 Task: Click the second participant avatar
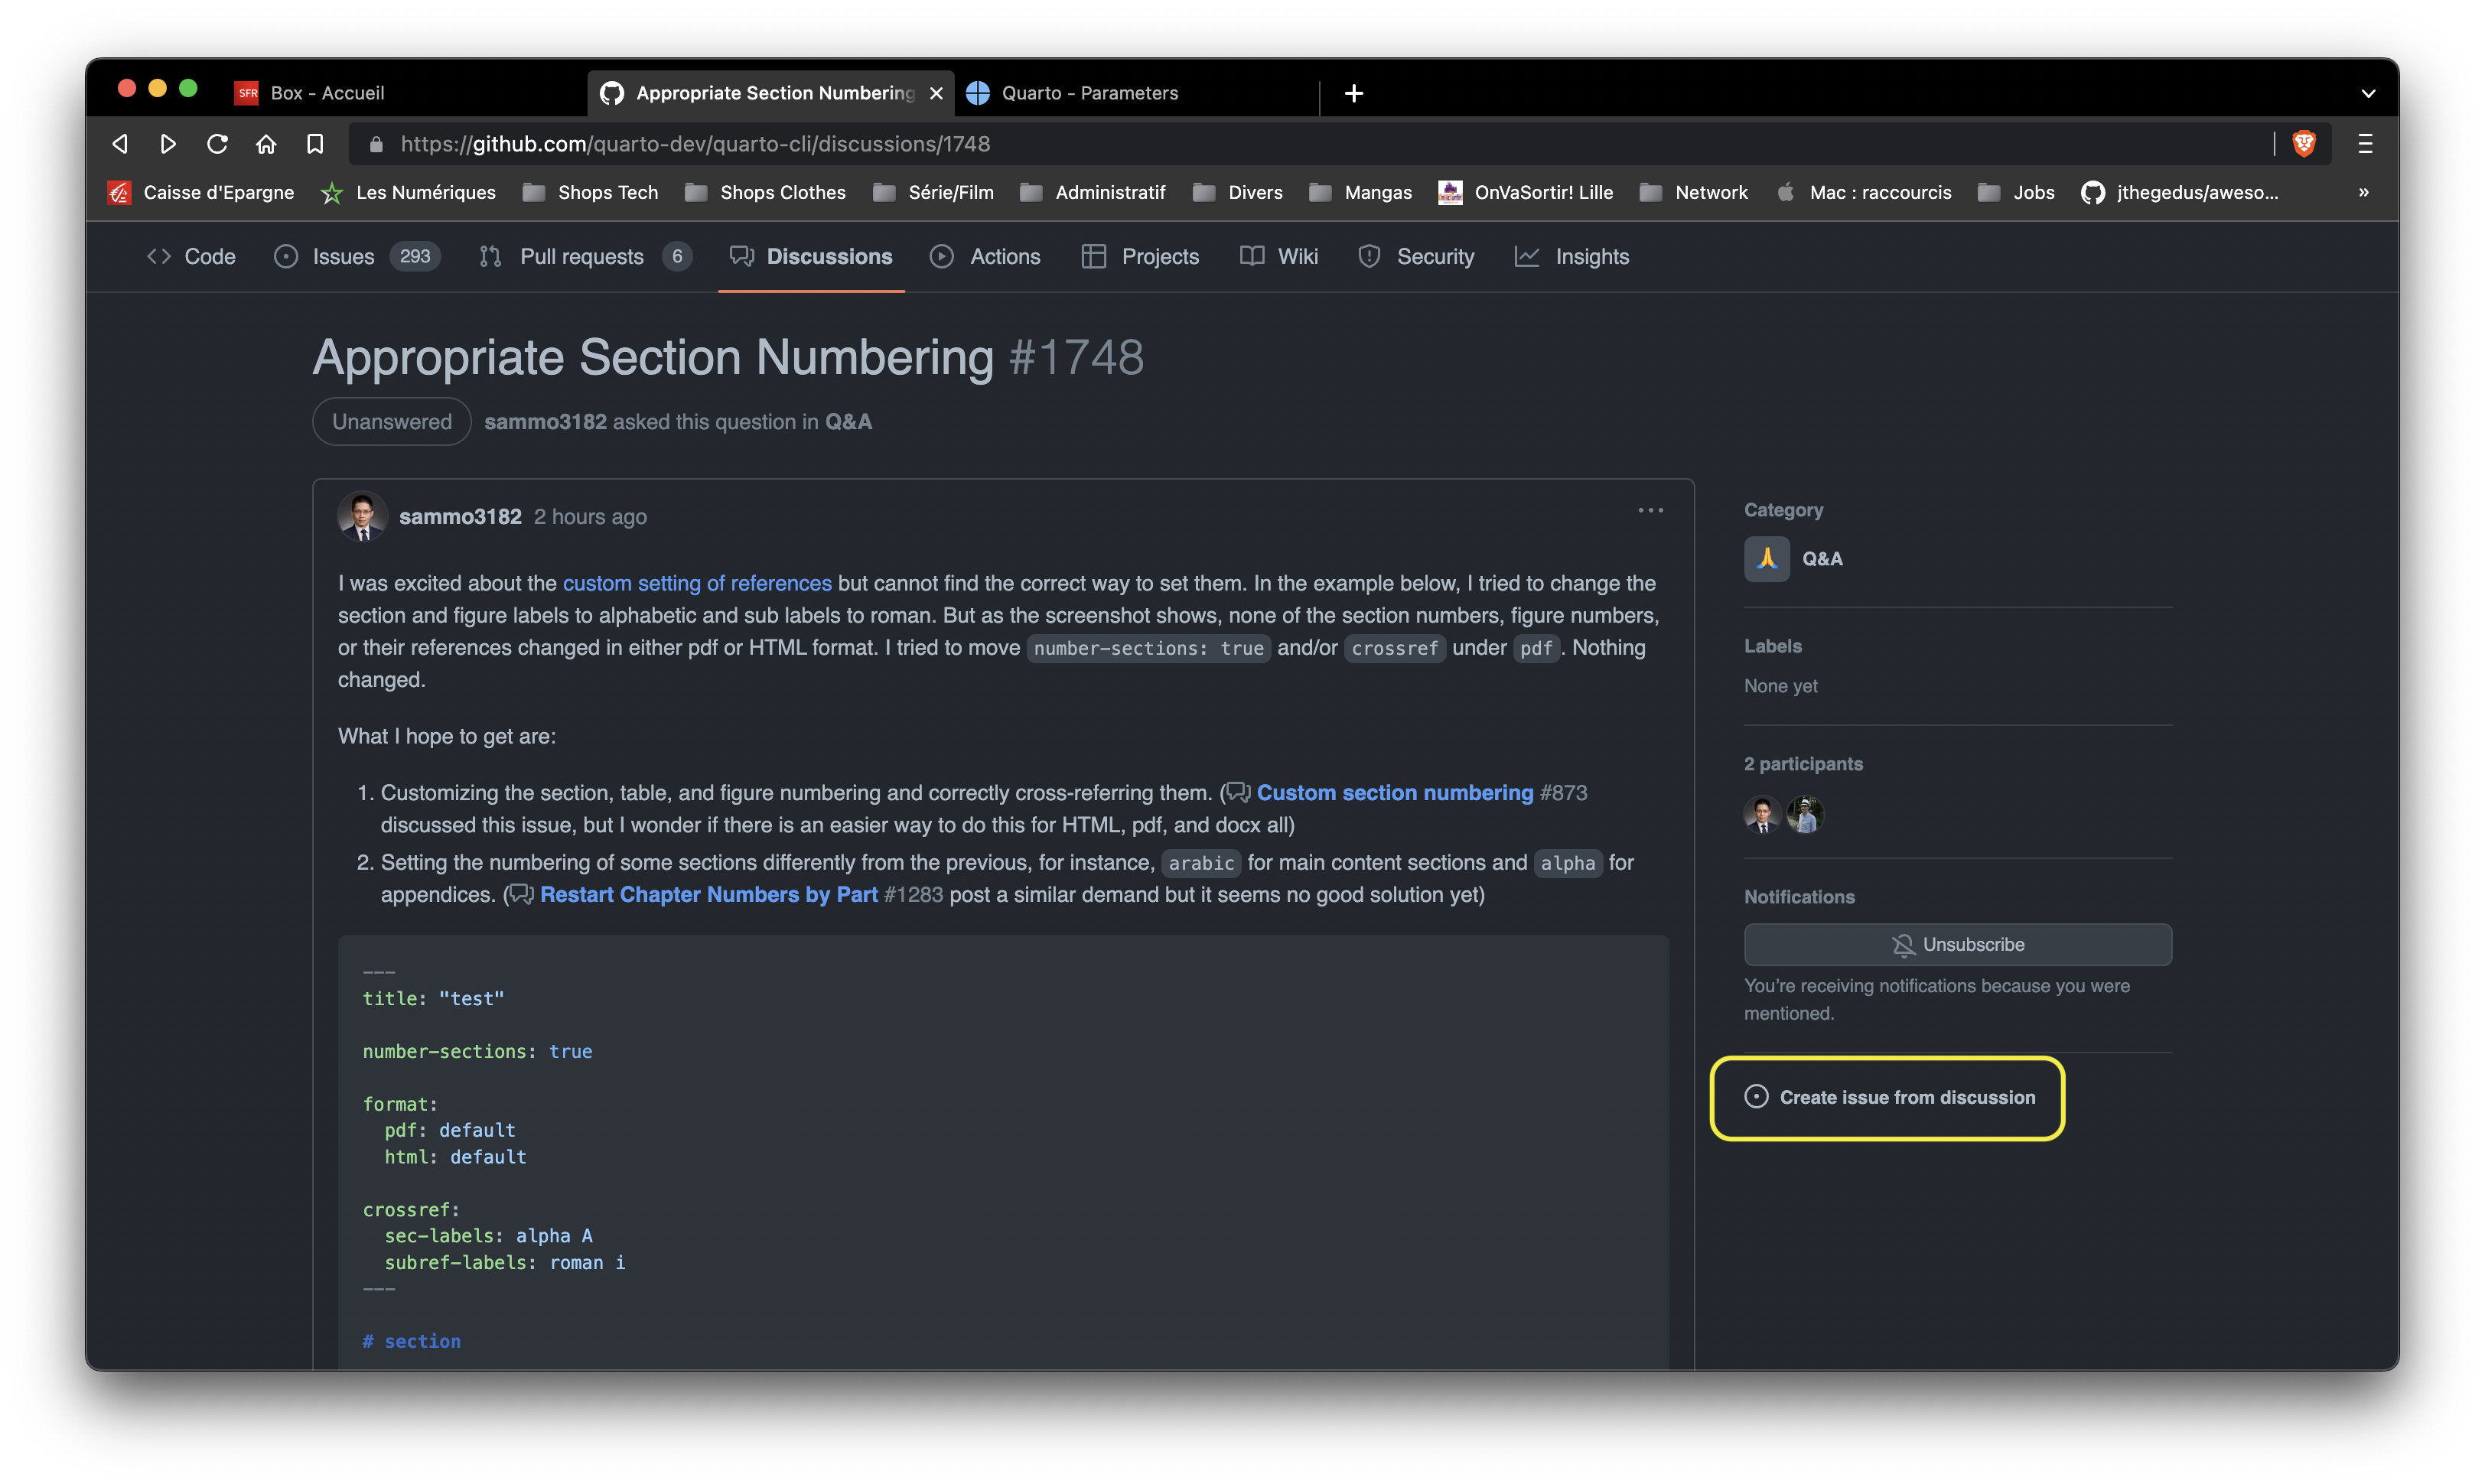[1805, 815]
